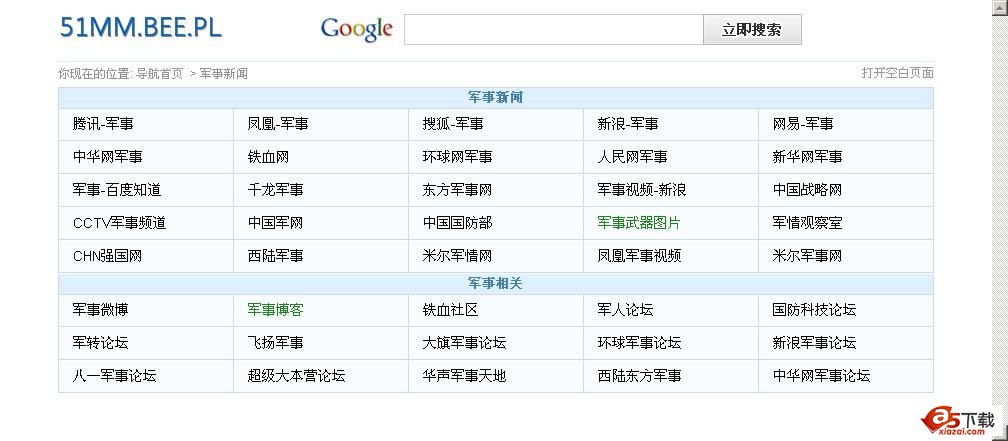Visit 新华网军事 link
Viewport: 1008px width, 441px height.
pos(807,157)
